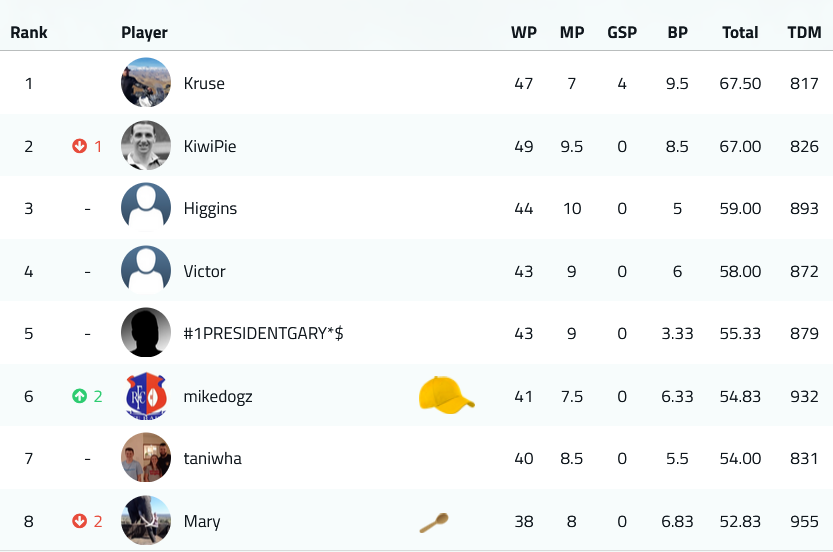This screenshot has width=833, height=552.
Task: Sort by the BP column header
Action: click(x=677, y=32)
